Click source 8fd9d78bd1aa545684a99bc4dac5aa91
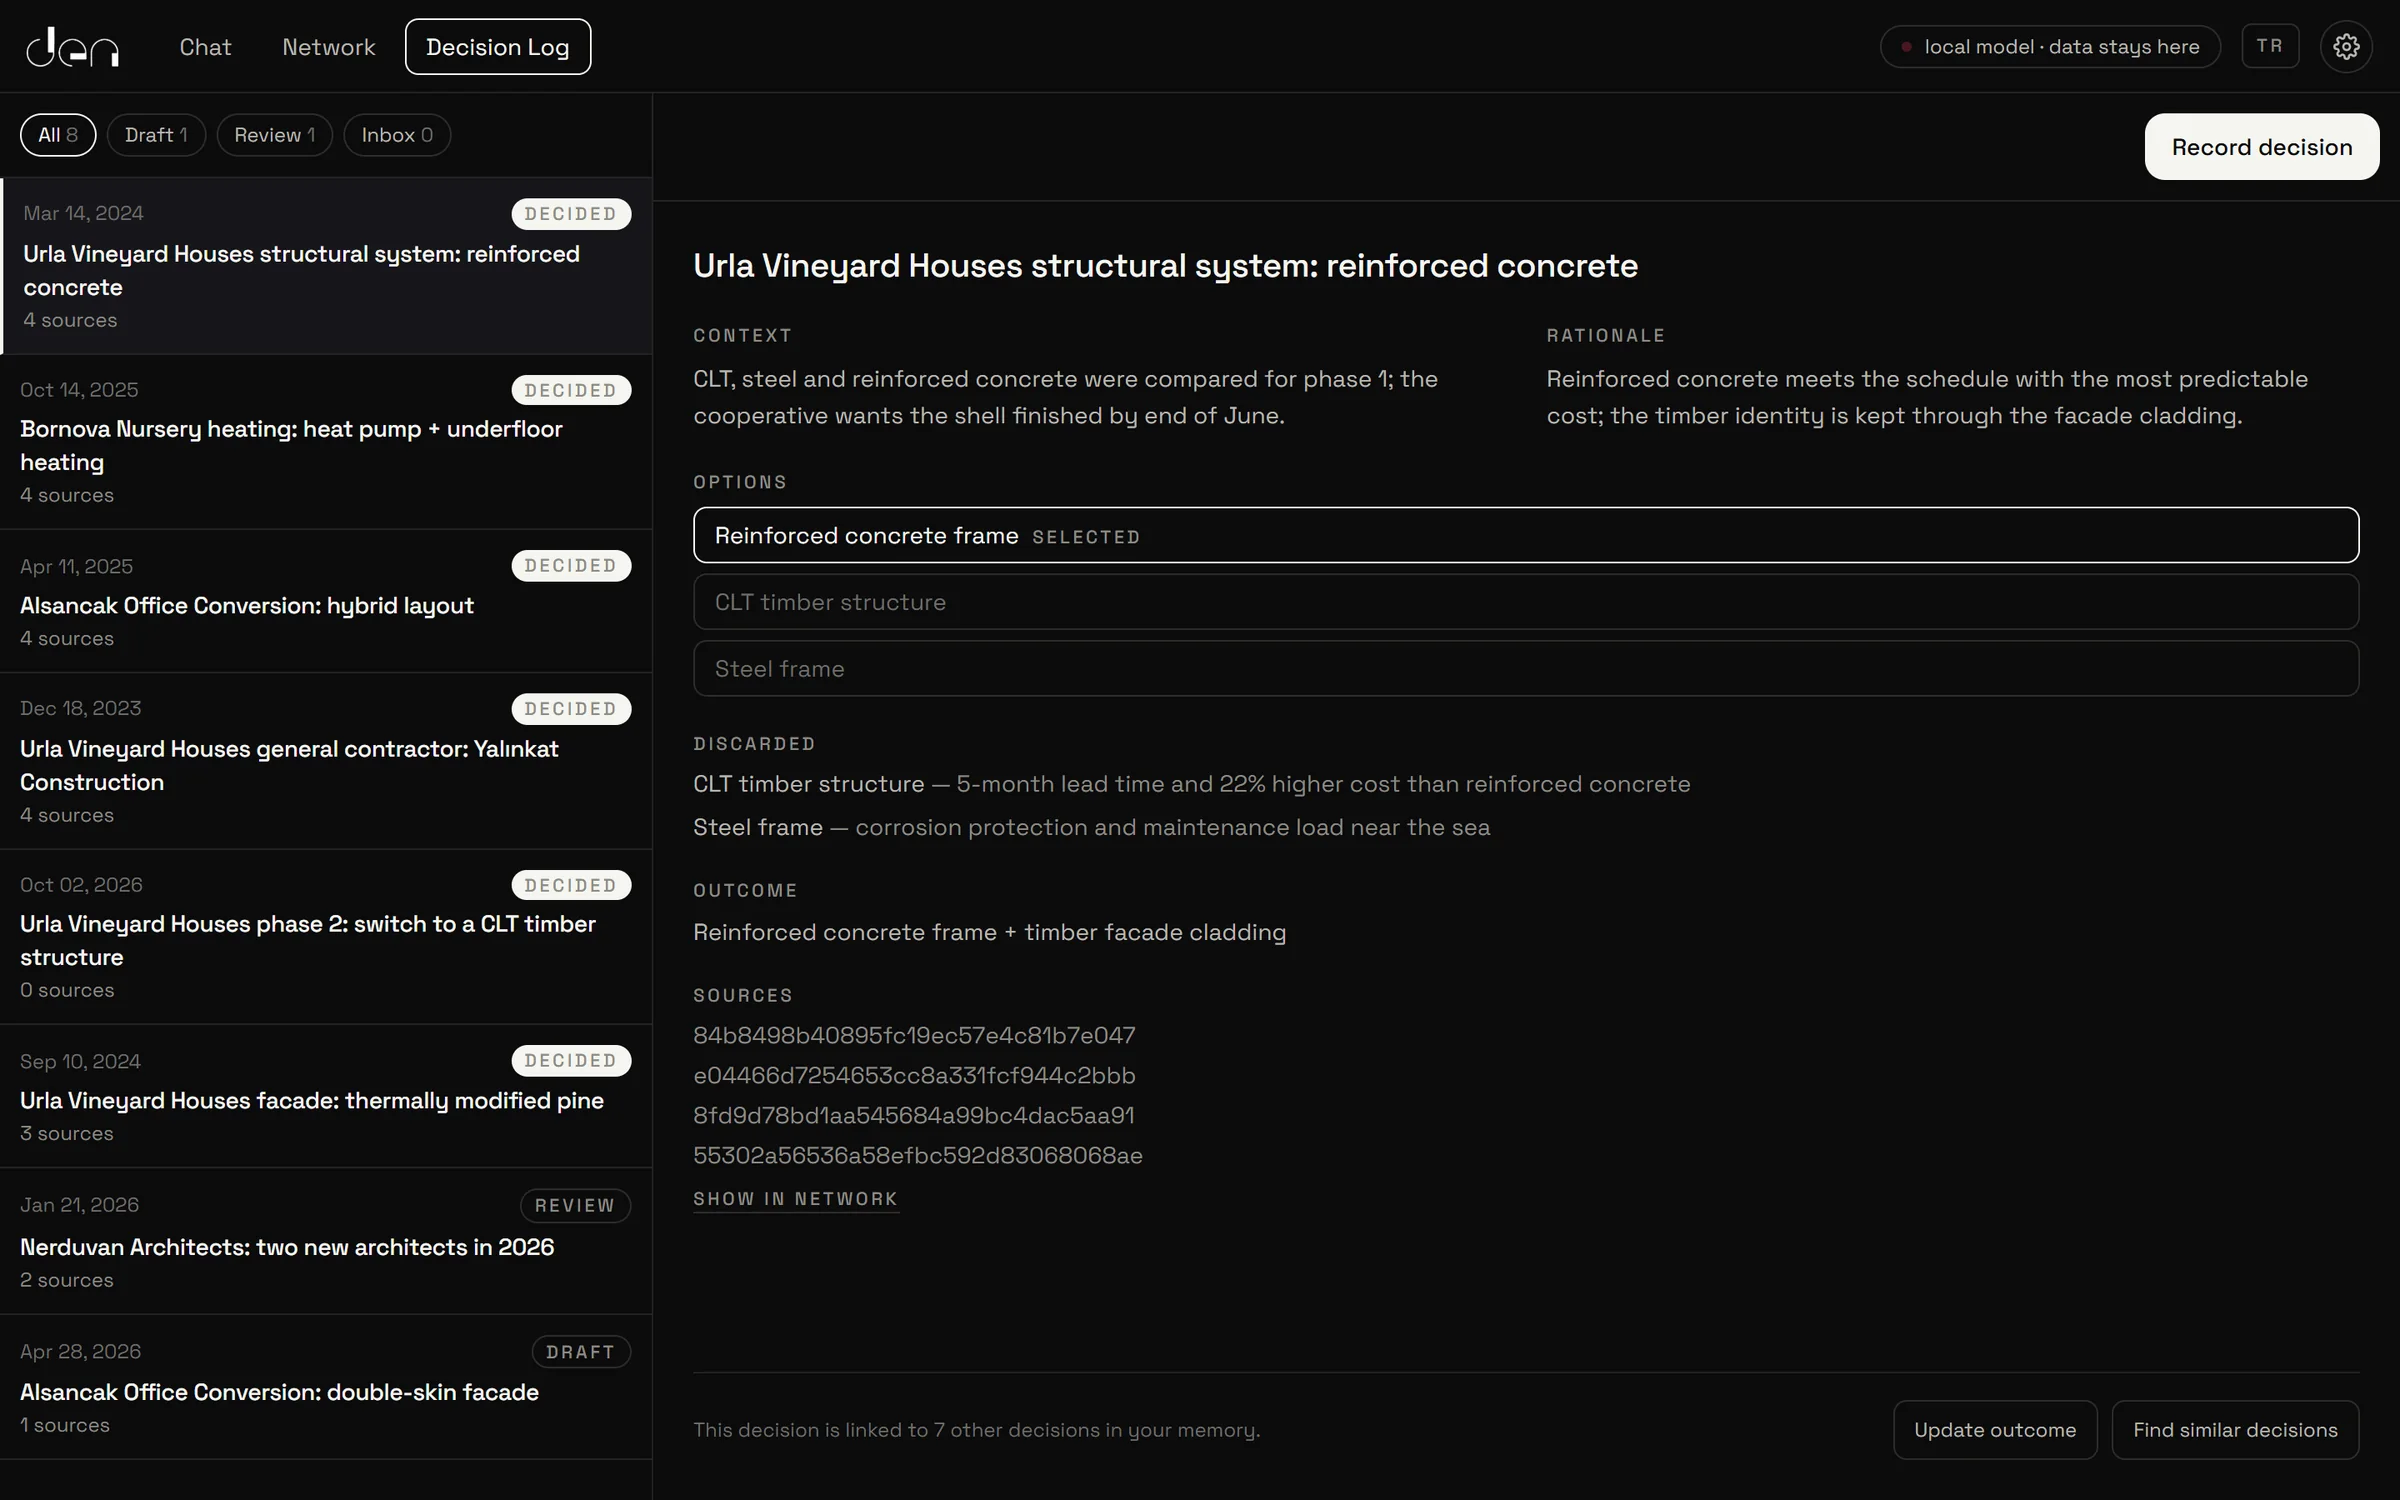Viewport: 2400px width, 1500px height. [914, 1115]
